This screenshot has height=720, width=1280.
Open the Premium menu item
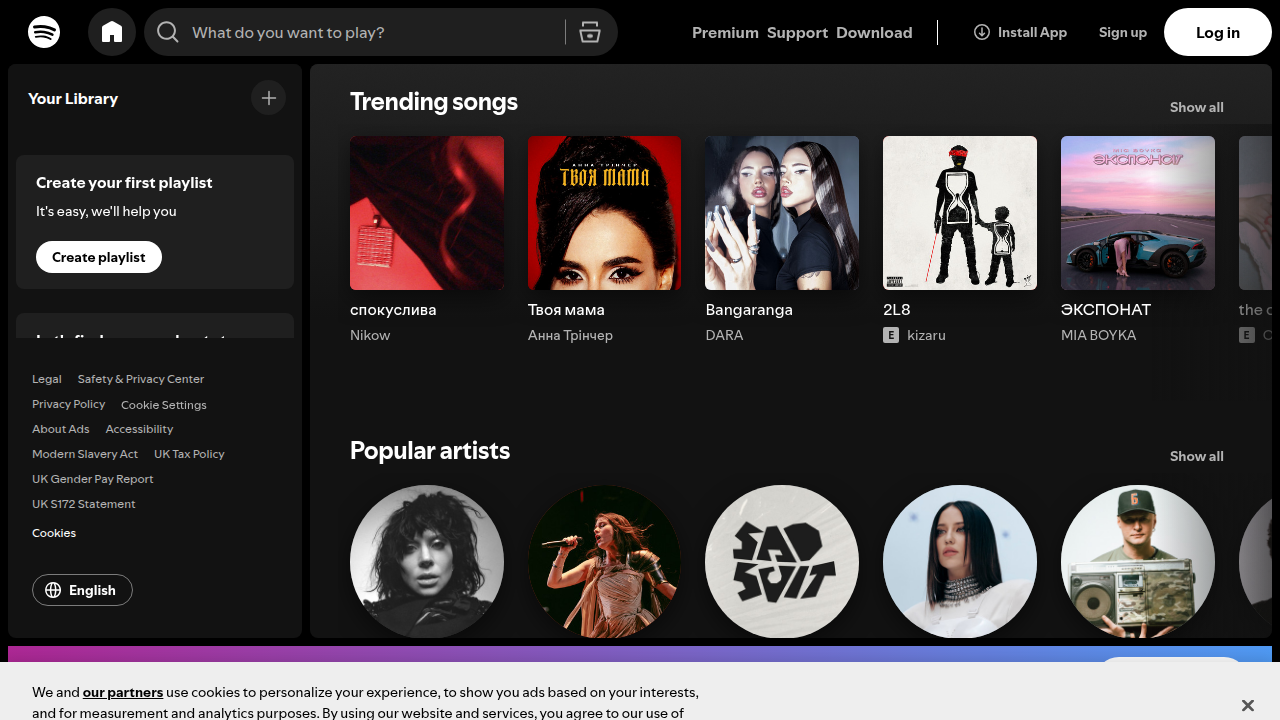(725, 32)
